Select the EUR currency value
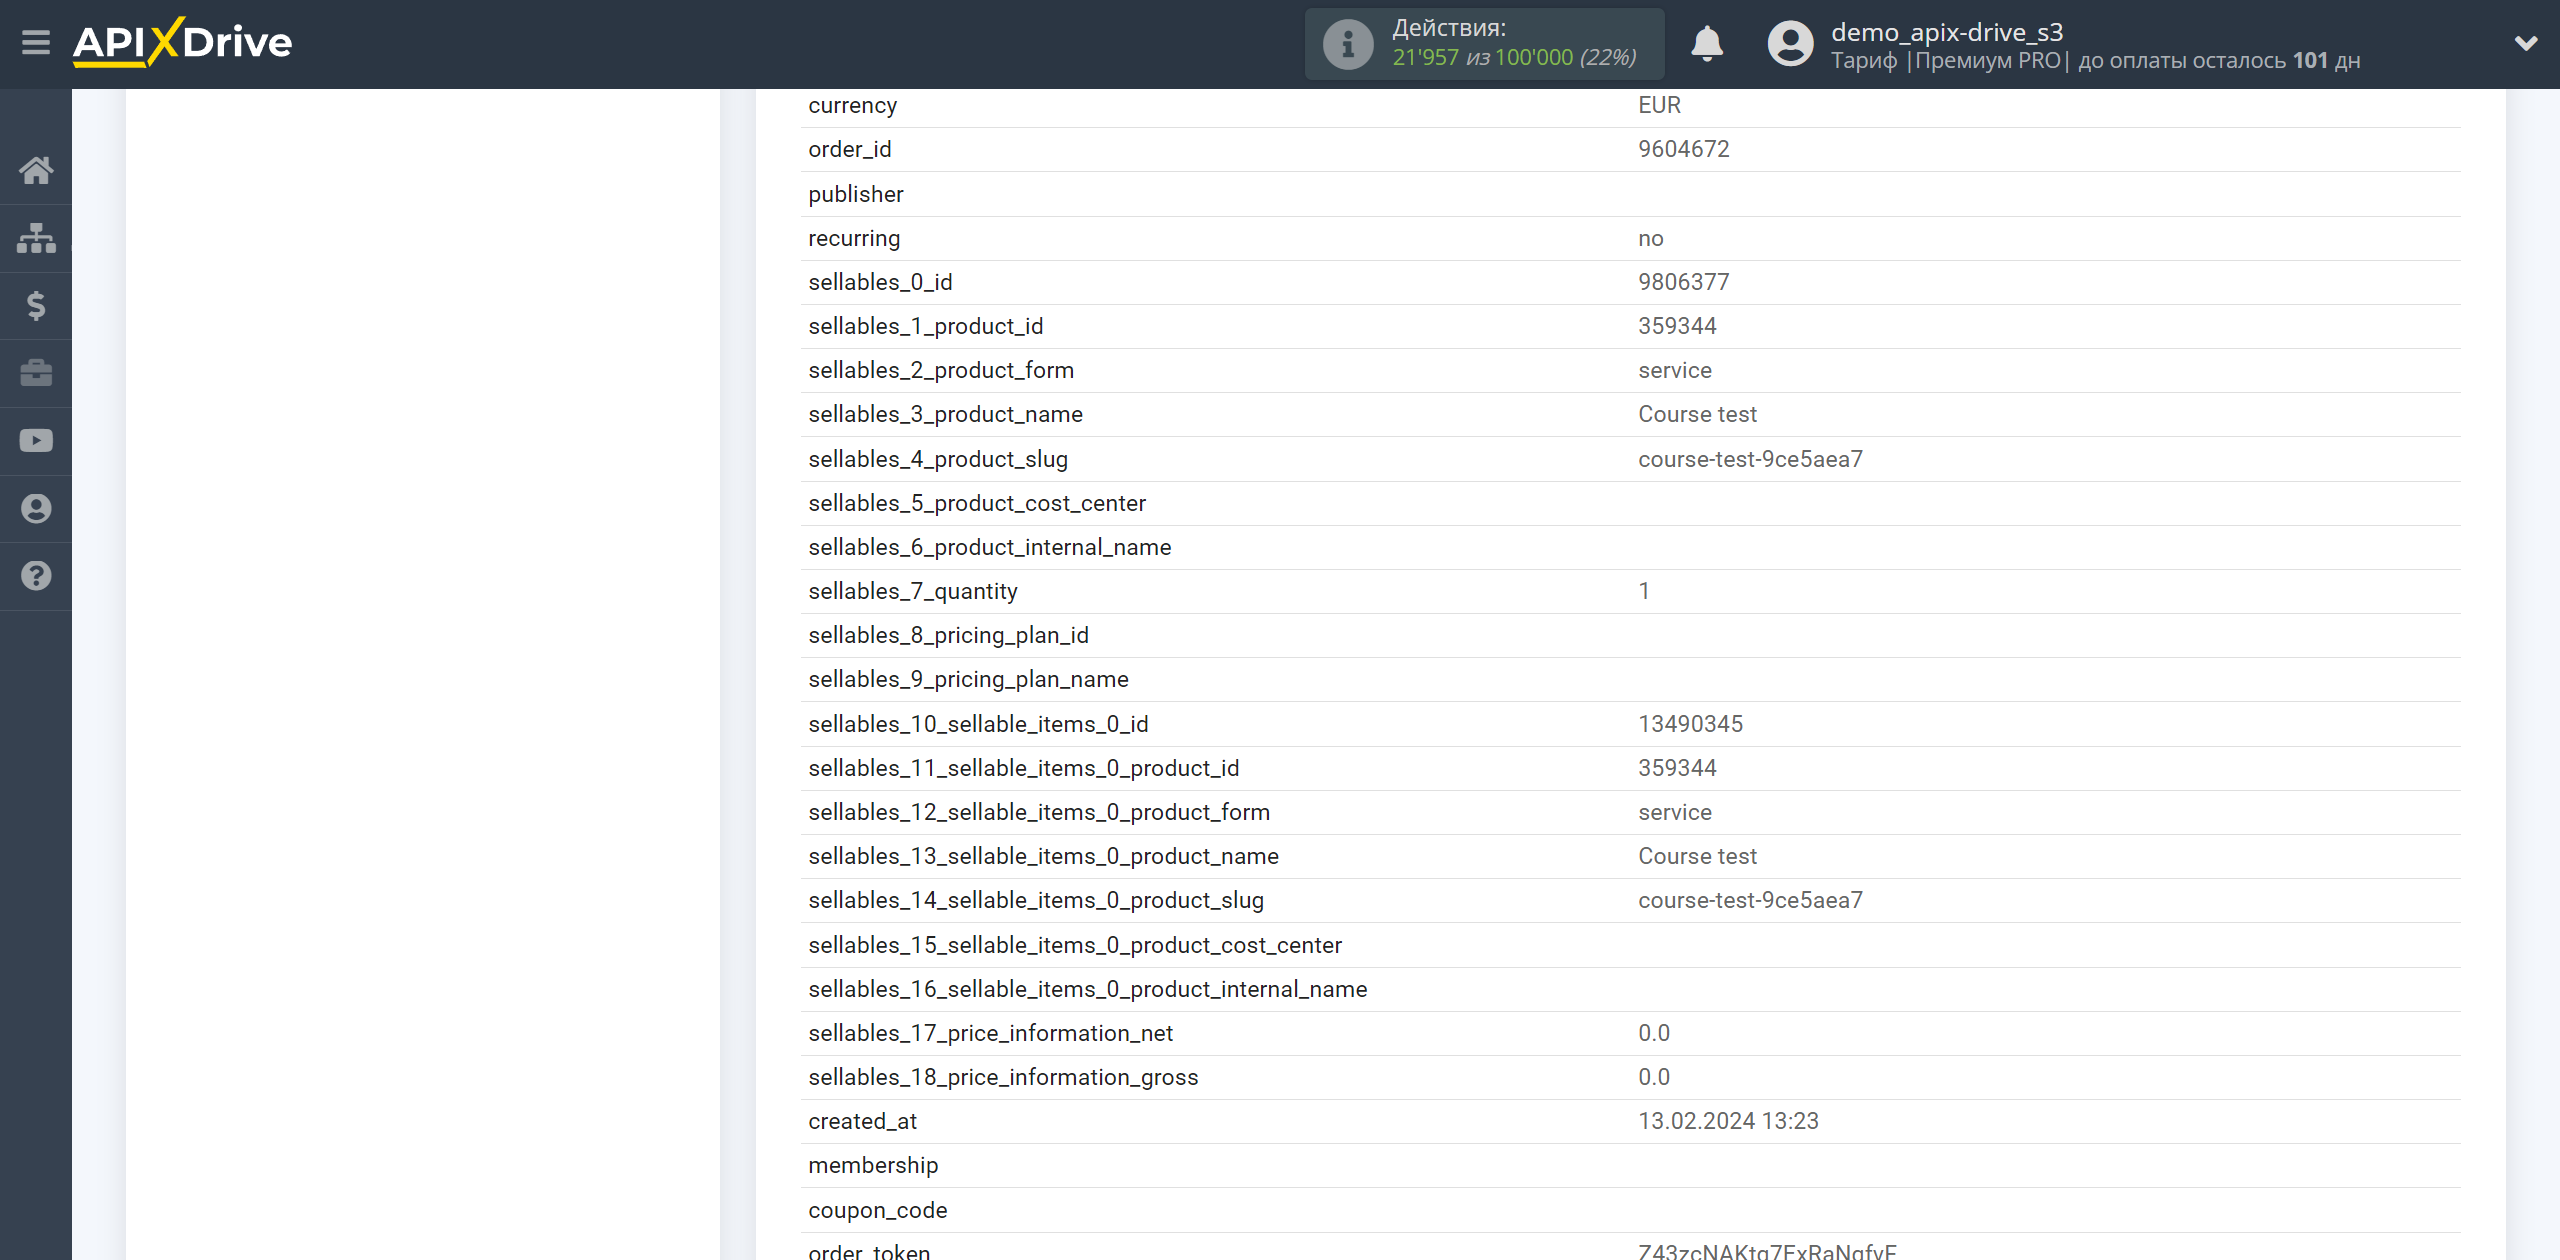The image size is (2560, 1260). click(x=1659, y=105)
